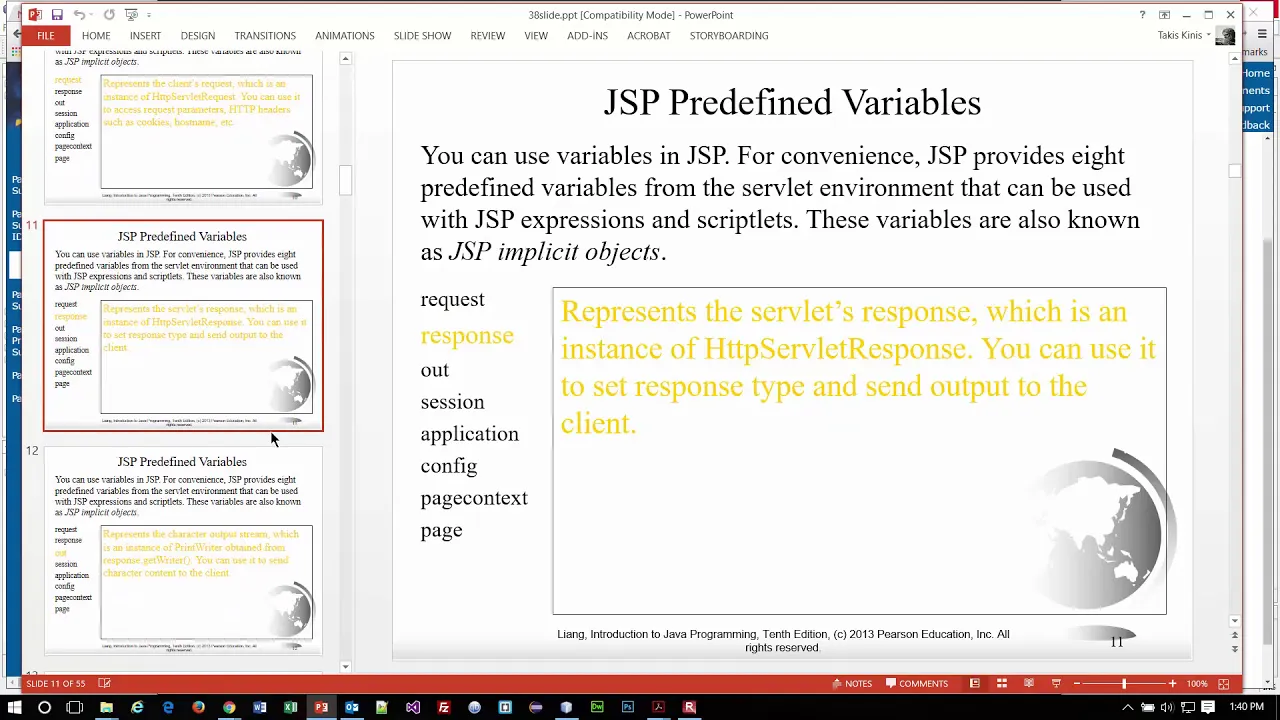Click Fit slide to current window icon
1280x720 pixels.
(x=1223, y=684)
